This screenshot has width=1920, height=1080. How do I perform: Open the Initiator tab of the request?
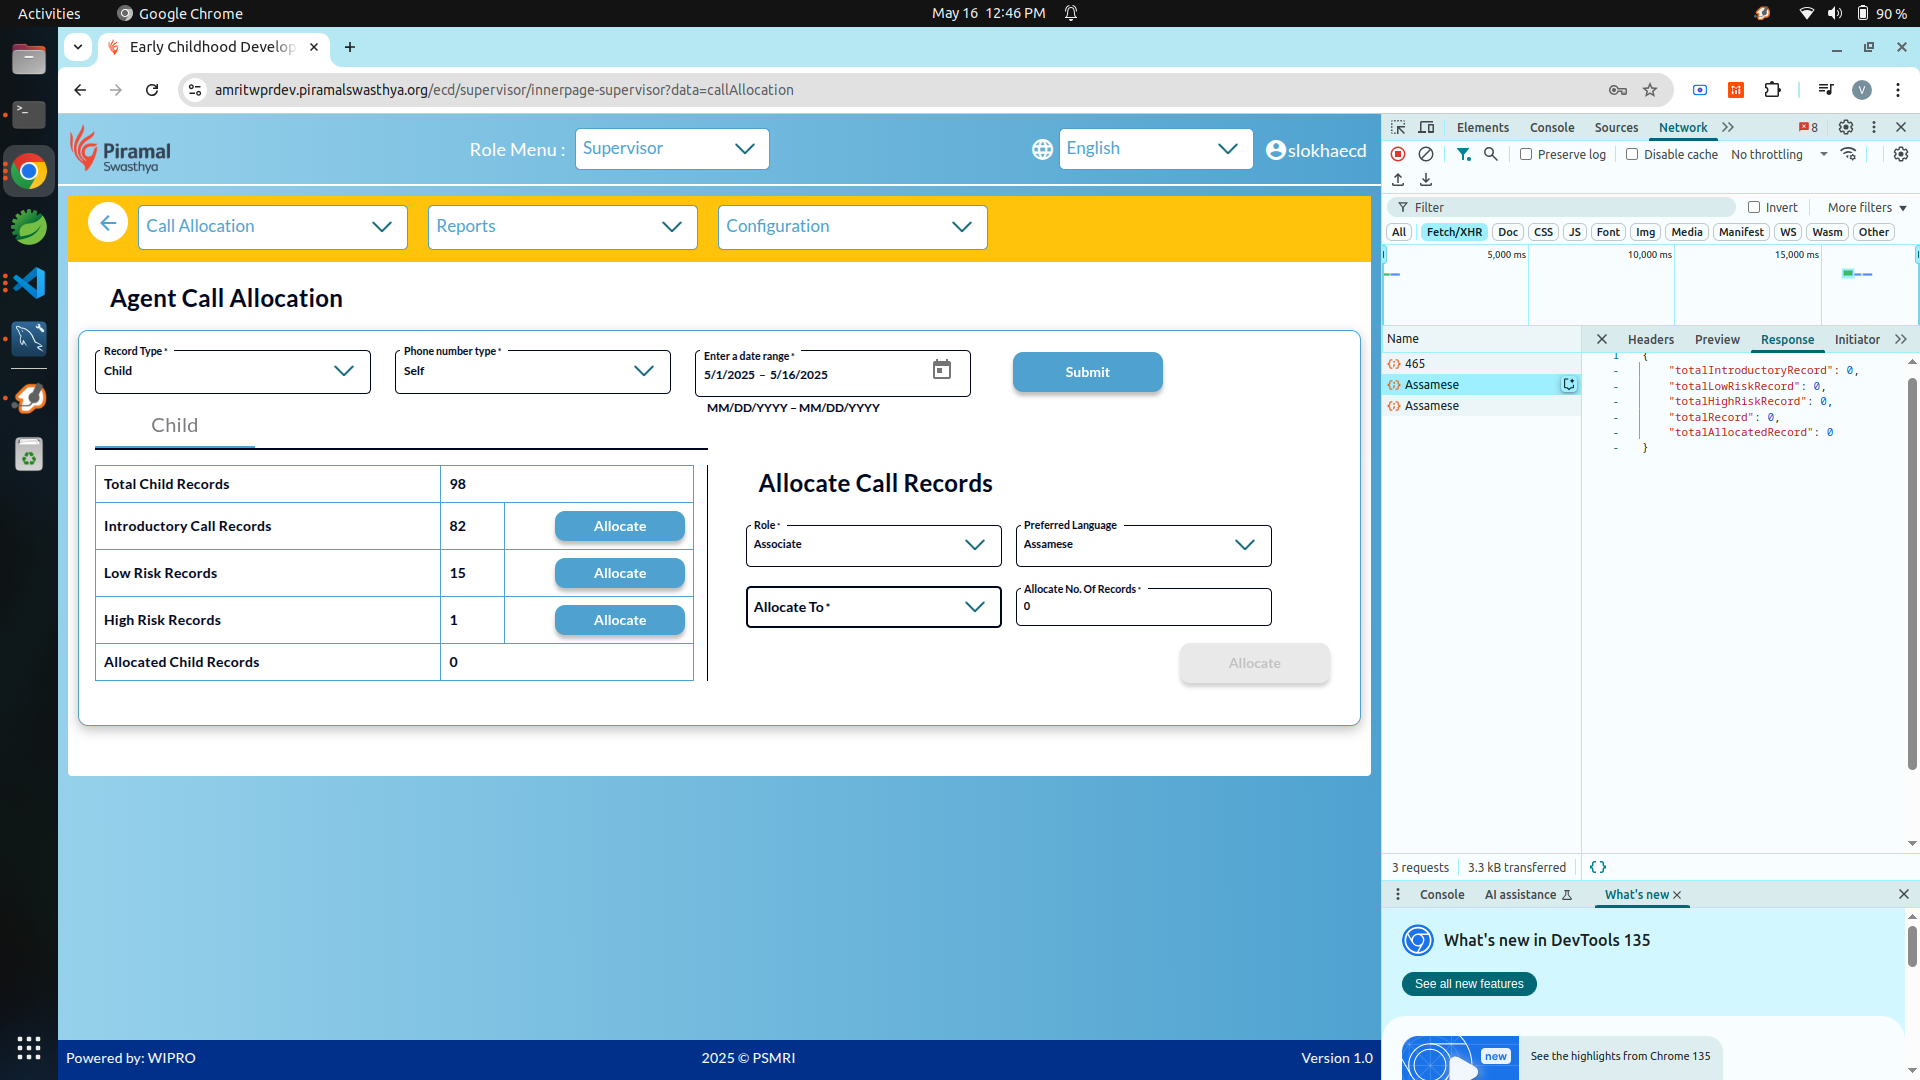[1857, 339]
